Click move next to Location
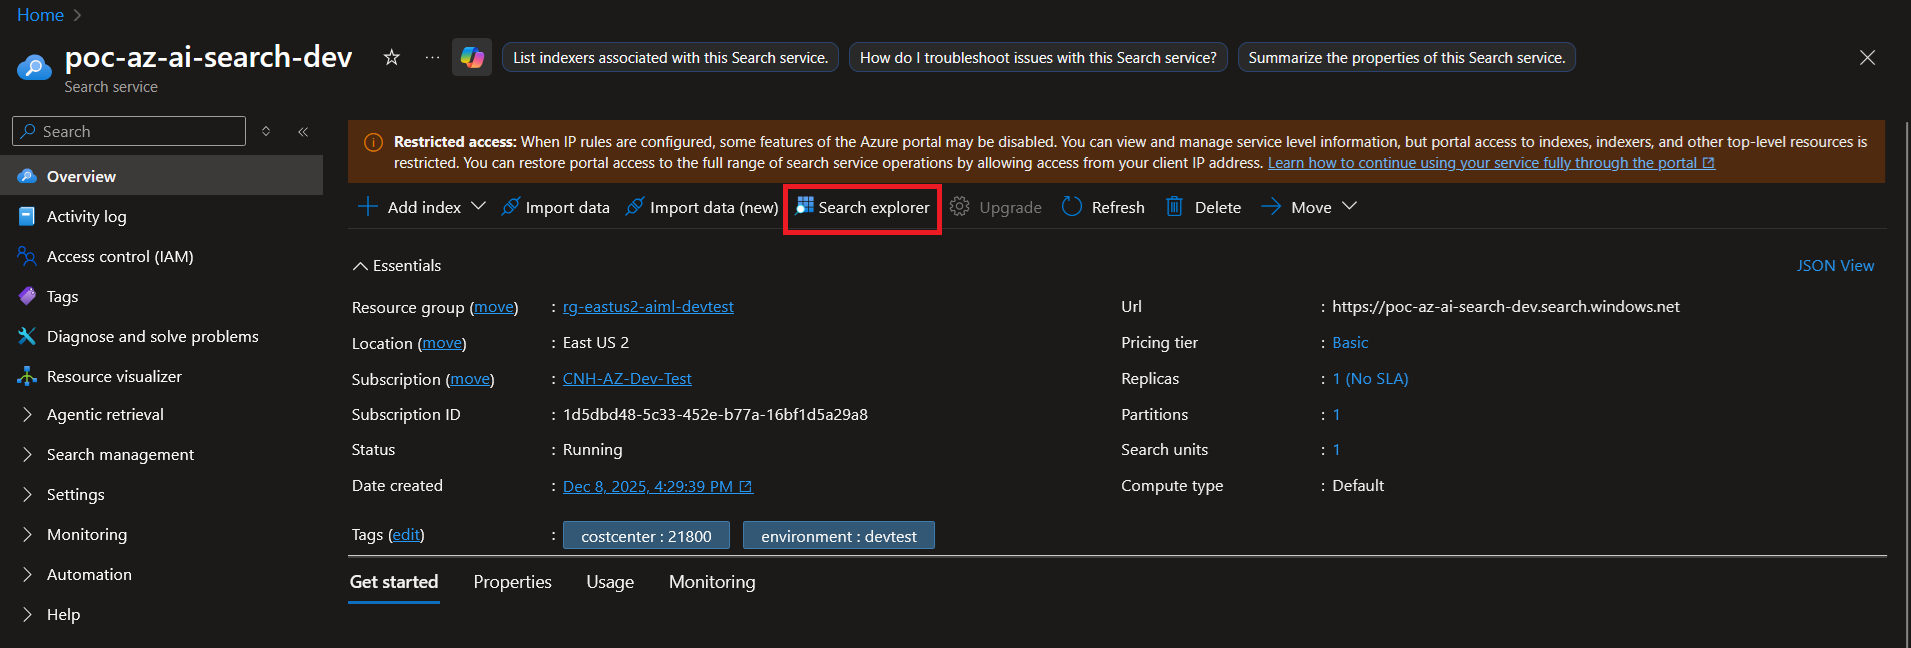The image size is (1911, 648). point(442,343)
